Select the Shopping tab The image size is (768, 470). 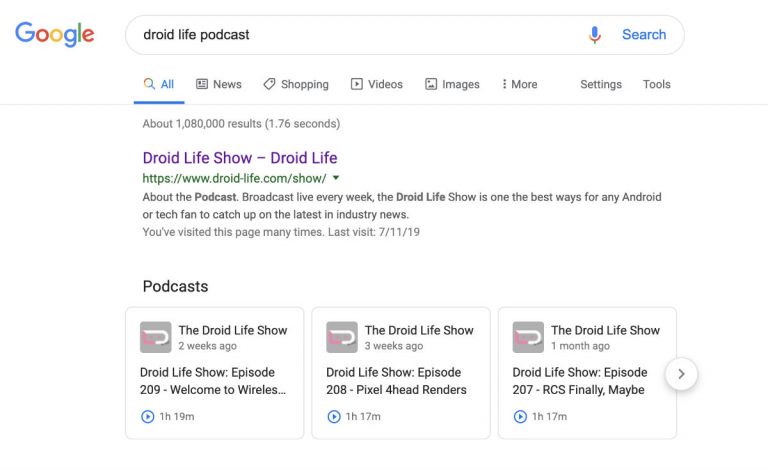tap(296, 85)
